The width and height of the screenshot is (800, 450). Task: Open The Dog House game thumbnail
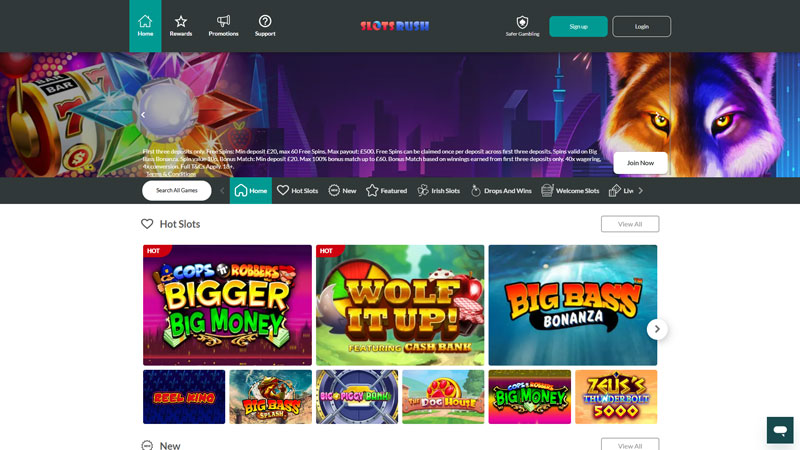click(443, 397)
